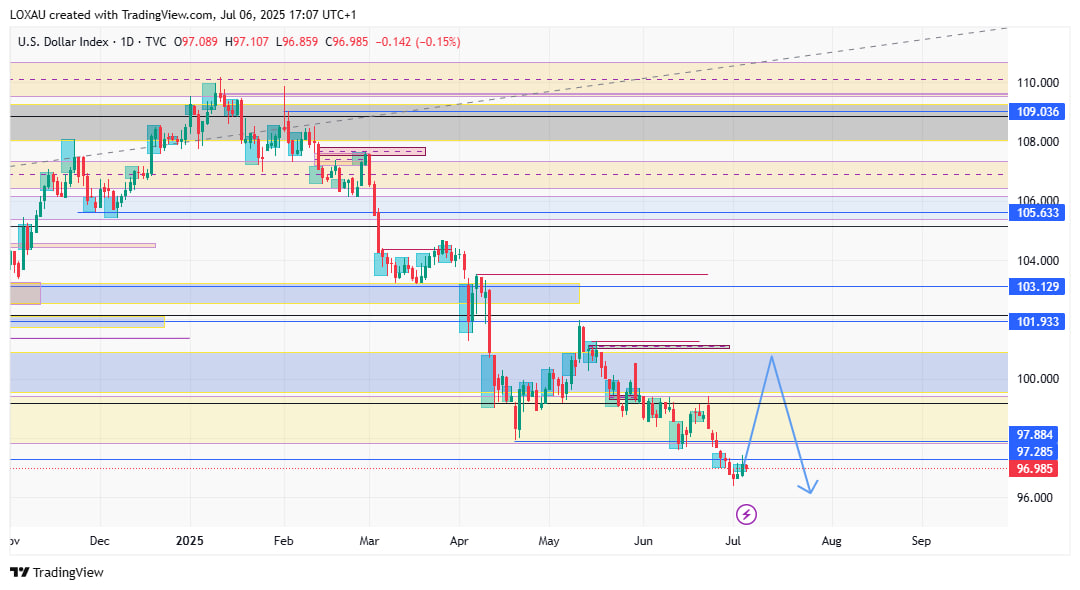Click the Sep label on time axis
Viewport: 1080px width, 590px height.
(921, 541)
